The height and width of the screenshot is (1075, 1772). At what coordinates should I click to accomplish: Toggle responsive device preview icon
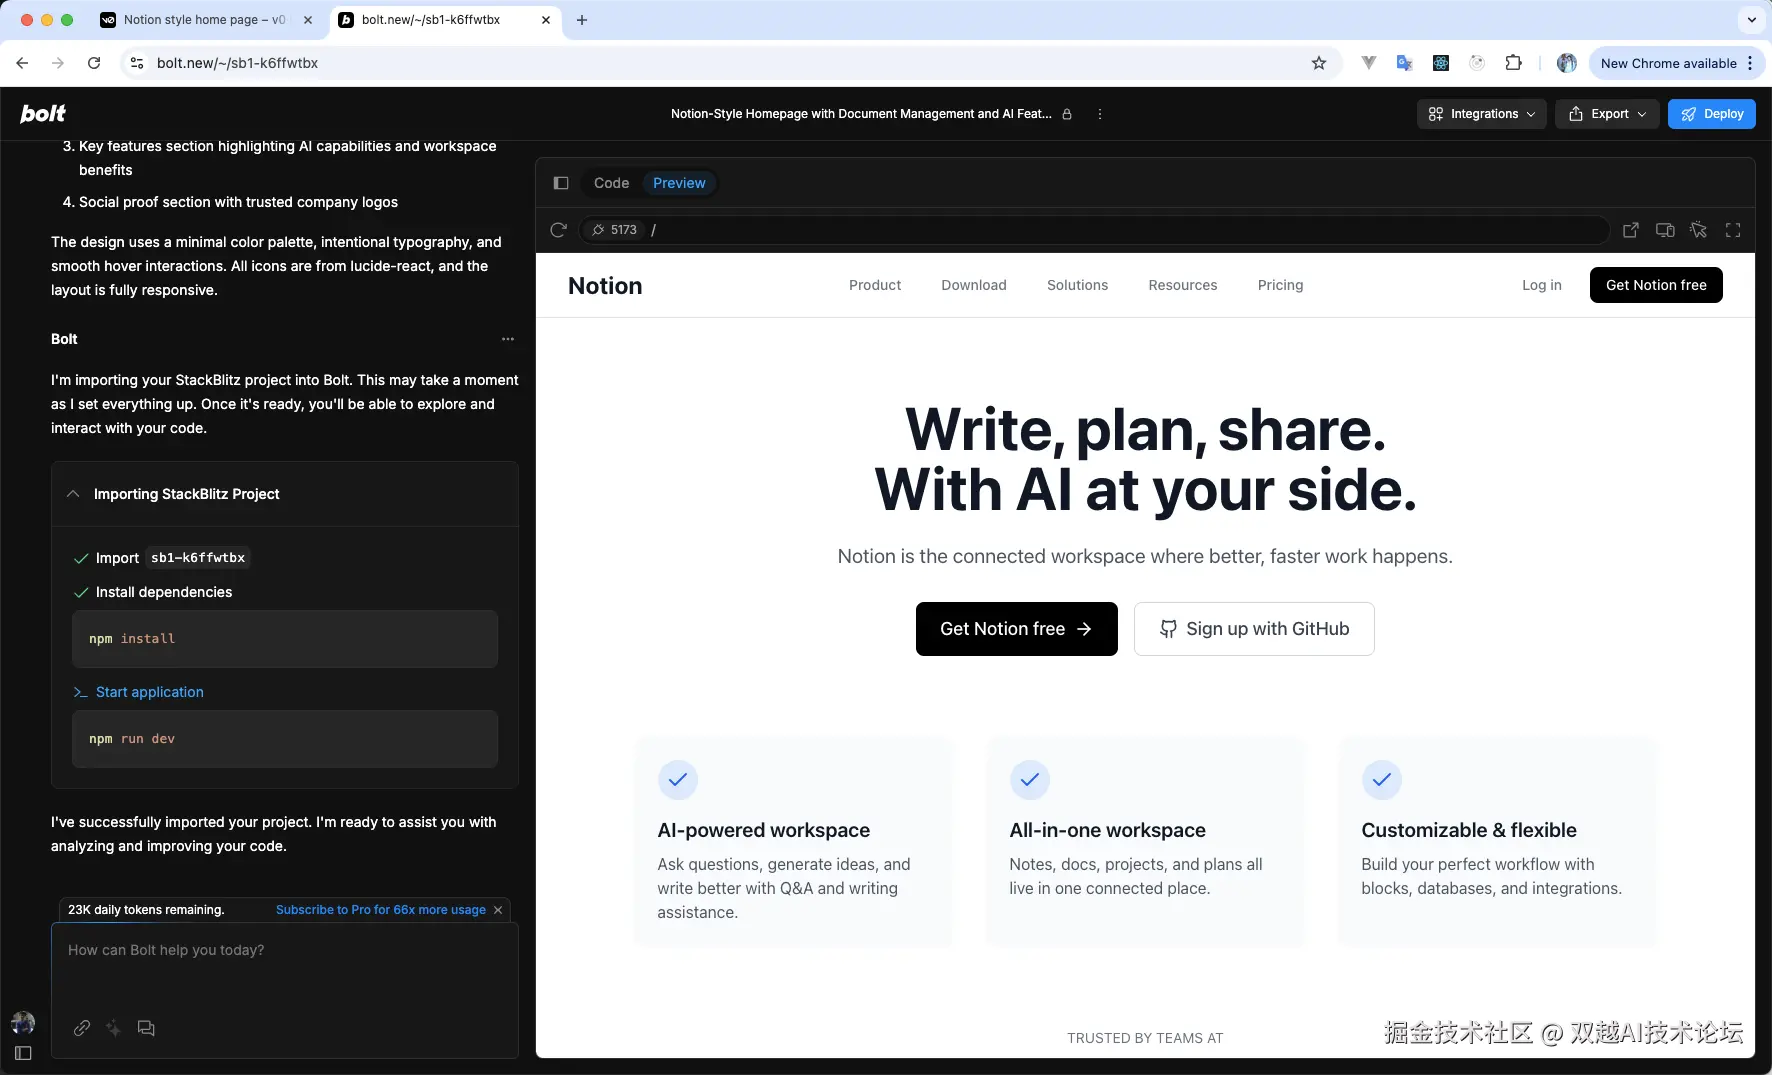pyautogui.click(x=1665, y=230)
